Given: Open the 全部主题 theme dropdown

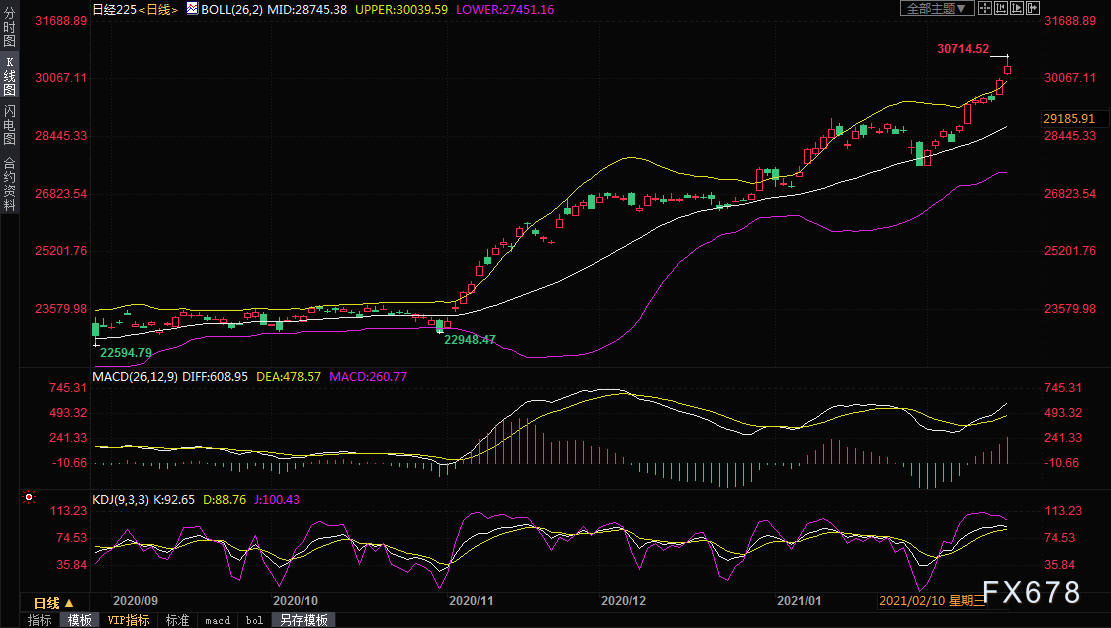Looking at the screenshot, I should [937, 8].
